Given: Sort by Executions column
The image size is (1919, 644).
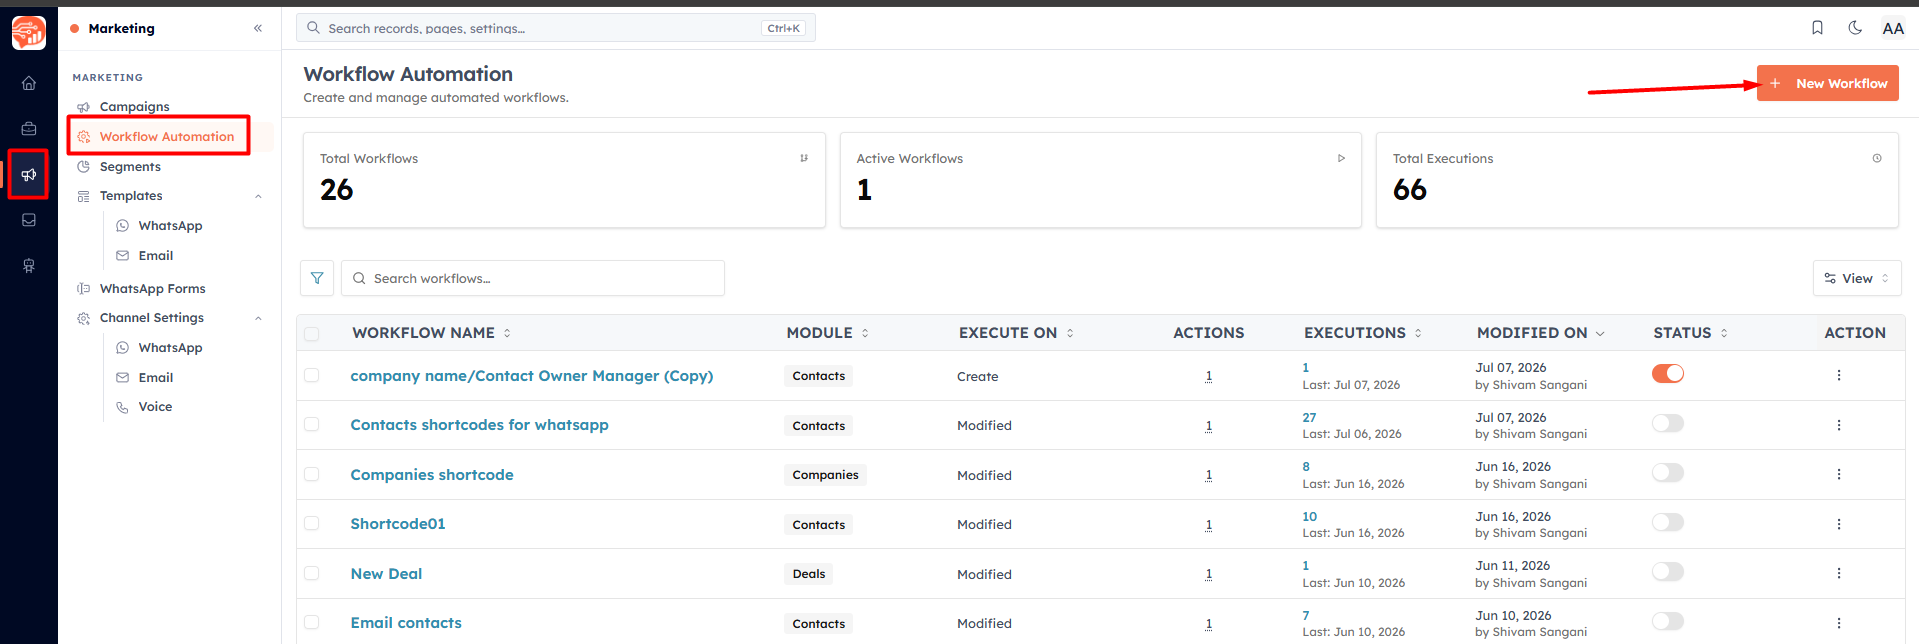Looking at the screenshot, I should click(x=1363, y=333).
